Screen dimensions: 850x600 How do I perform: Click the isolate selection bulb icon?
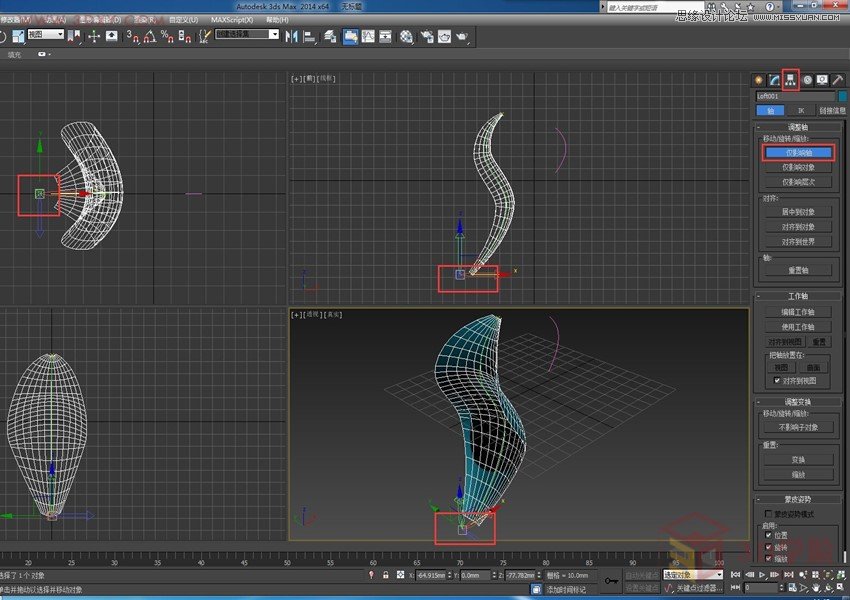[x=371, y=575]
